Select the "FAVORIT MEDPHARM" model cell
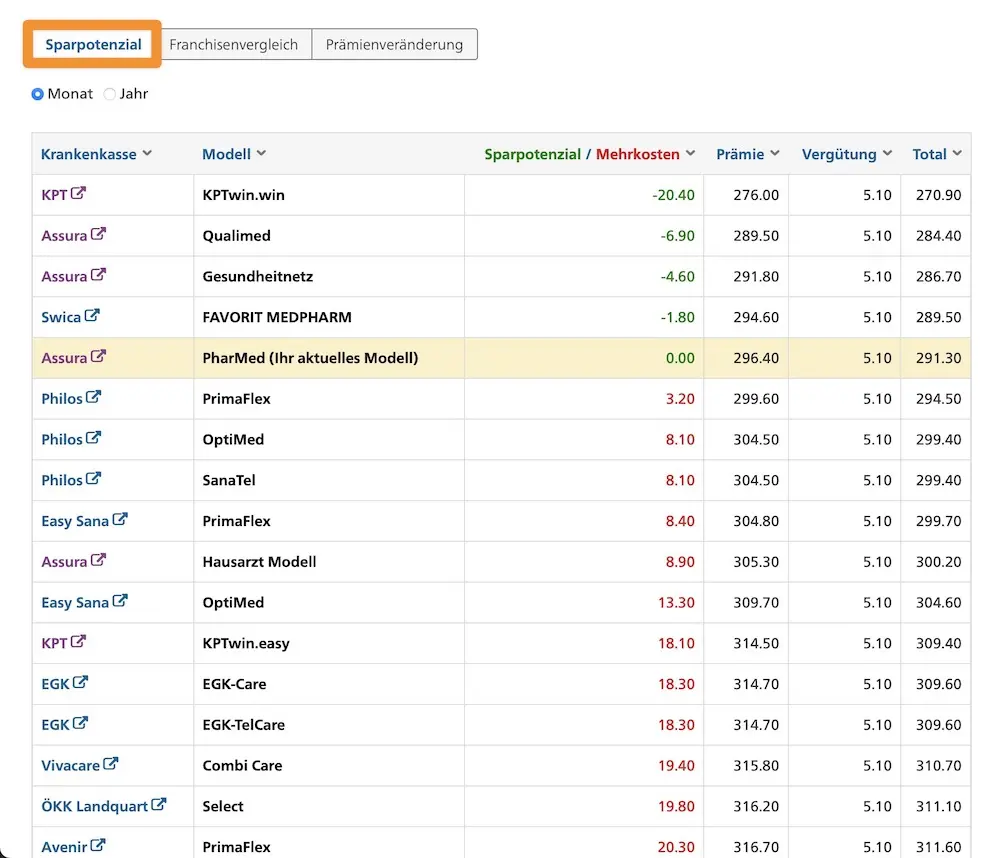1000x858 pixels. (277, 317)
